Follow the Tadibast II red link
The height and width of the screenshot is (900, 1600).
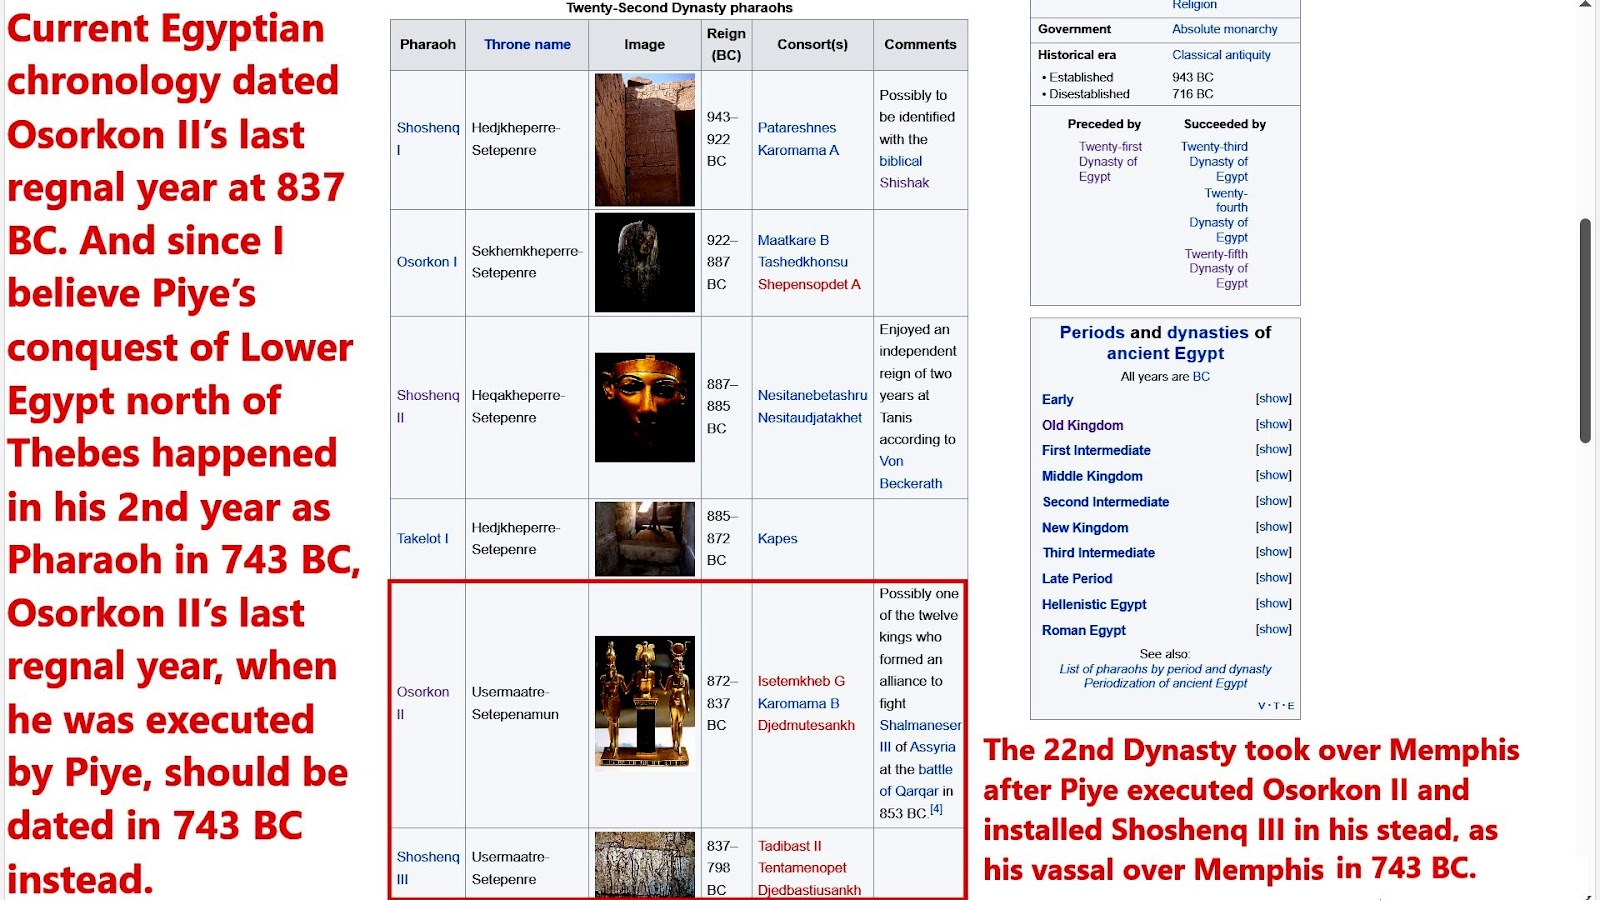pyautogui.click(x=789, y=846)
